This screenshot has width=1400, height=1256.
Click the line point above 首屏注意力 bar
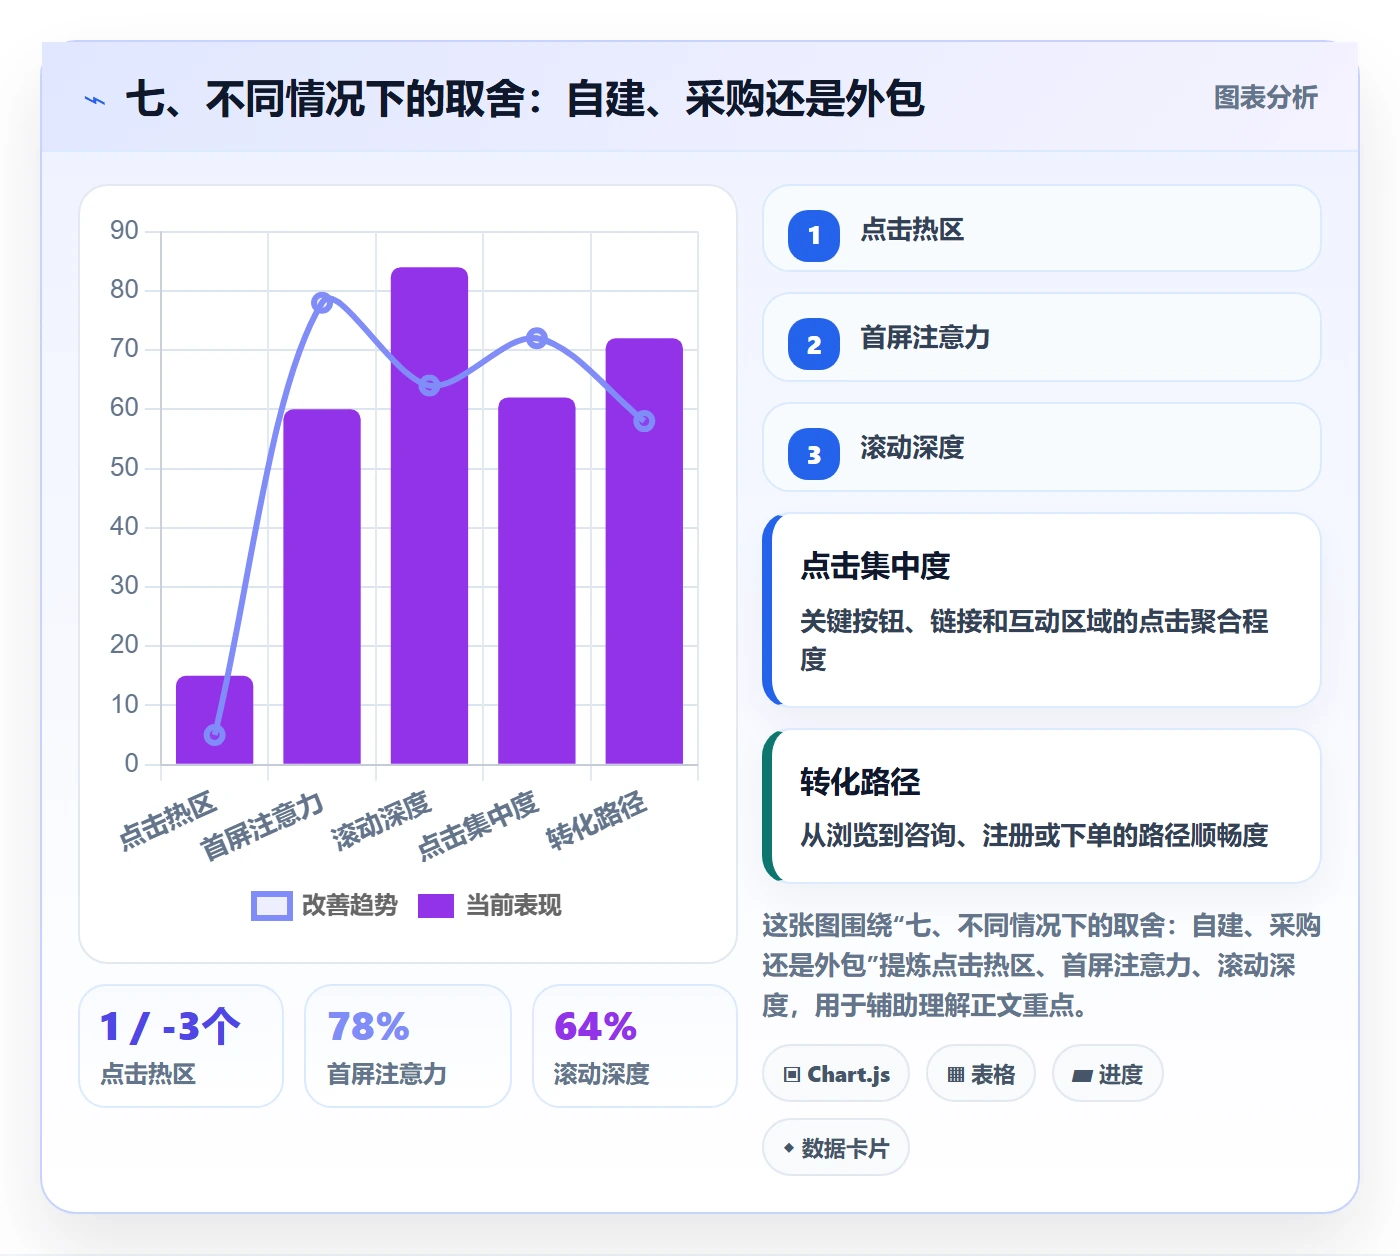point(322,302)
